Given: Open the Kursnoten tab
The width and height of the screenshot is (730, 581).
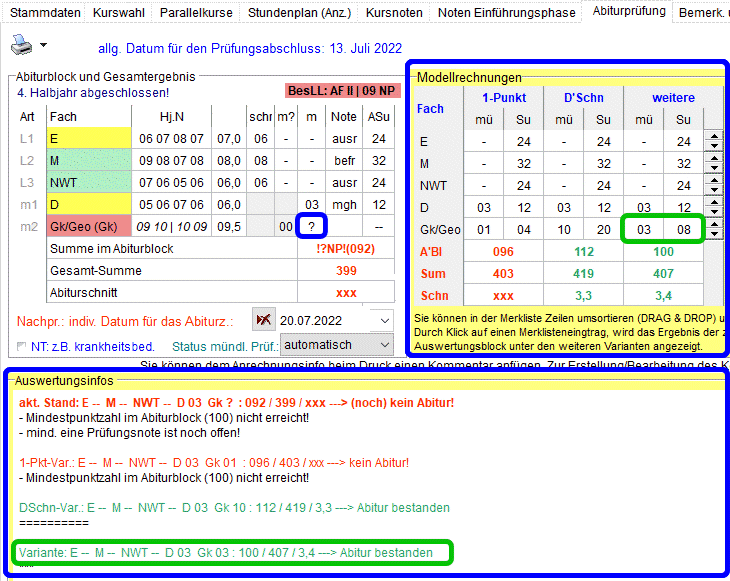Looking at the screenshot, I should click(x=395, y=13).
